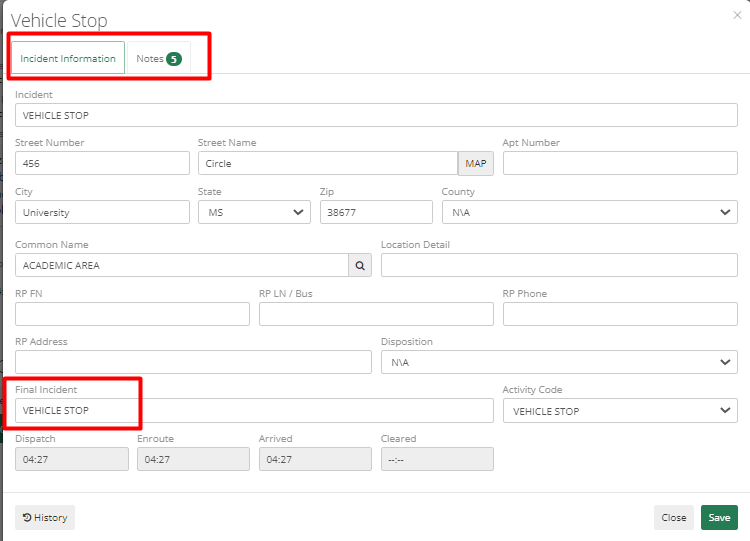Open the incident History

click(45, 518)
